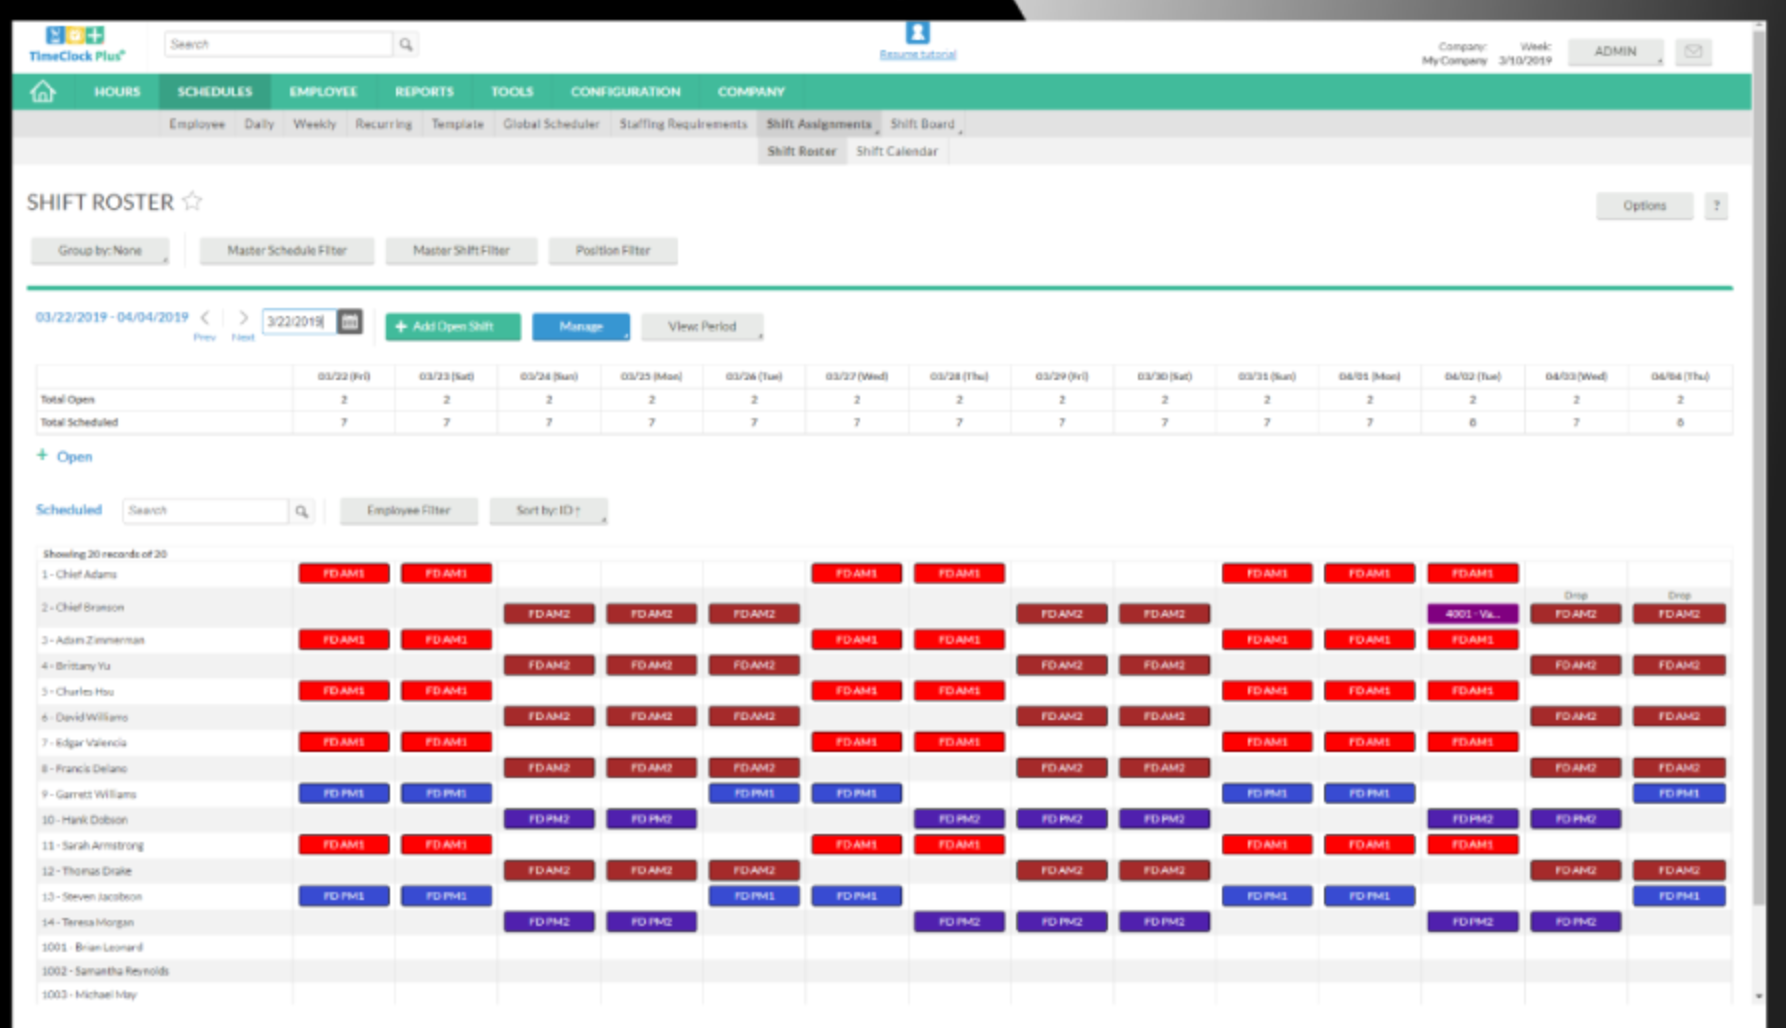Click the Resume tutorial link
Screen dimensions: 1786x1028
coord(917,55)
